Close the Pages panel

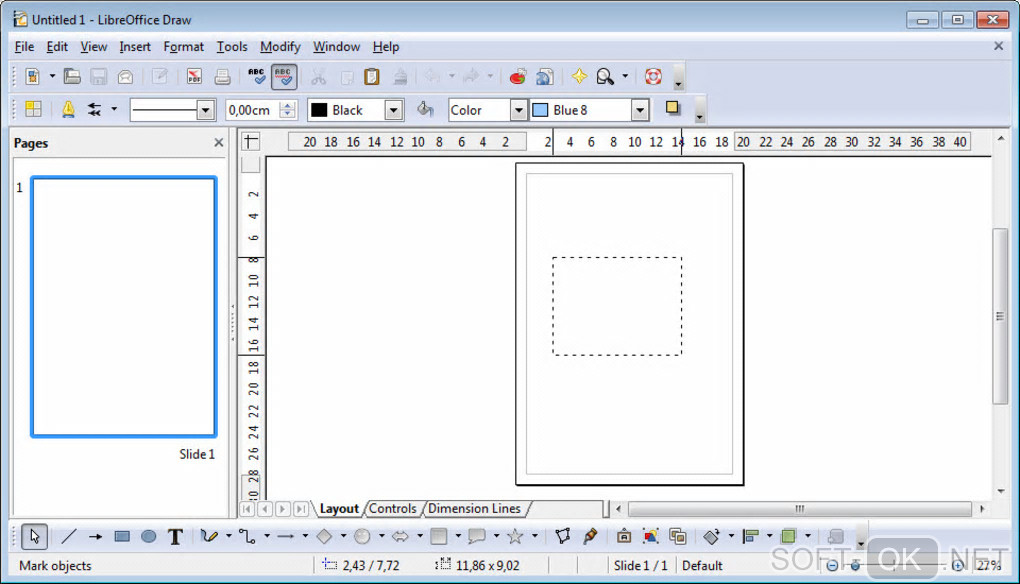pyautogui.click(x=219, y=142)
